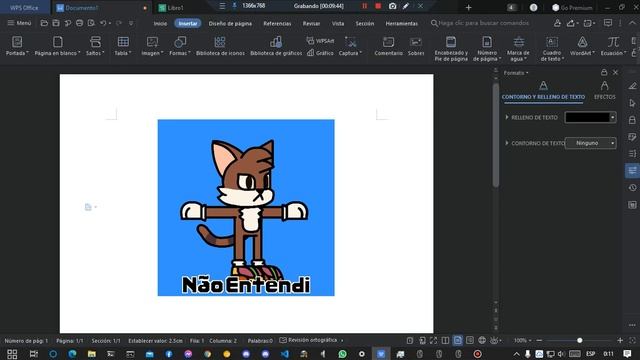Image resolution: width=640 pixels, height=360 pixels.
Task: Click the undo arrow
Action: pos(103,23)
